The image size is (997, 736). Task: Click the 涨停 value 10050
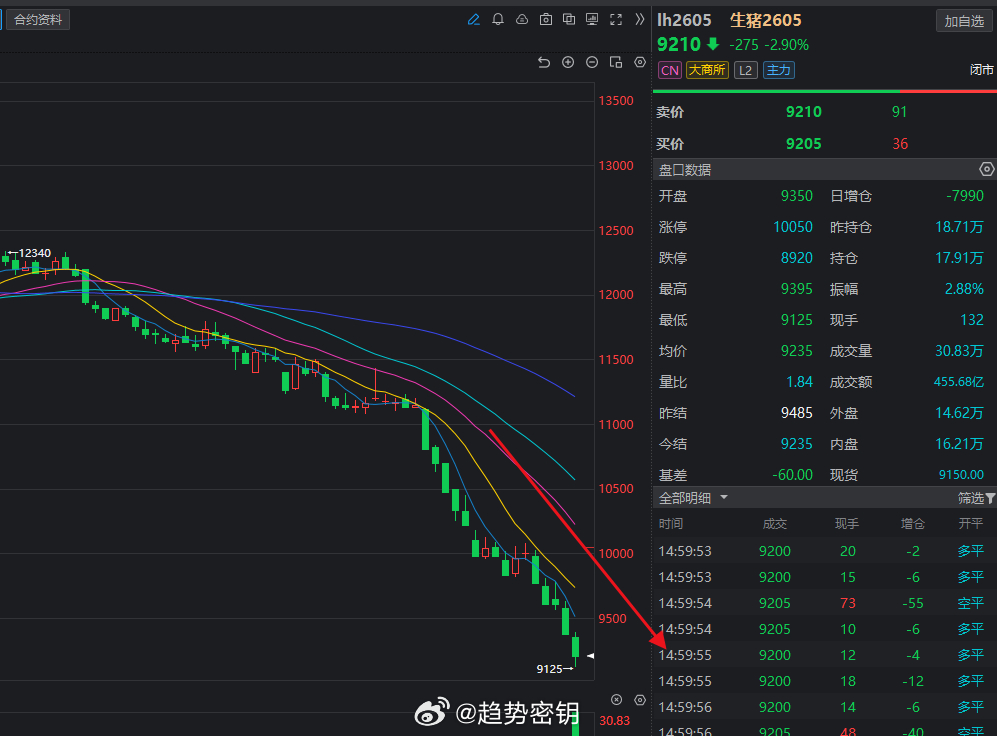pos(793,227)
